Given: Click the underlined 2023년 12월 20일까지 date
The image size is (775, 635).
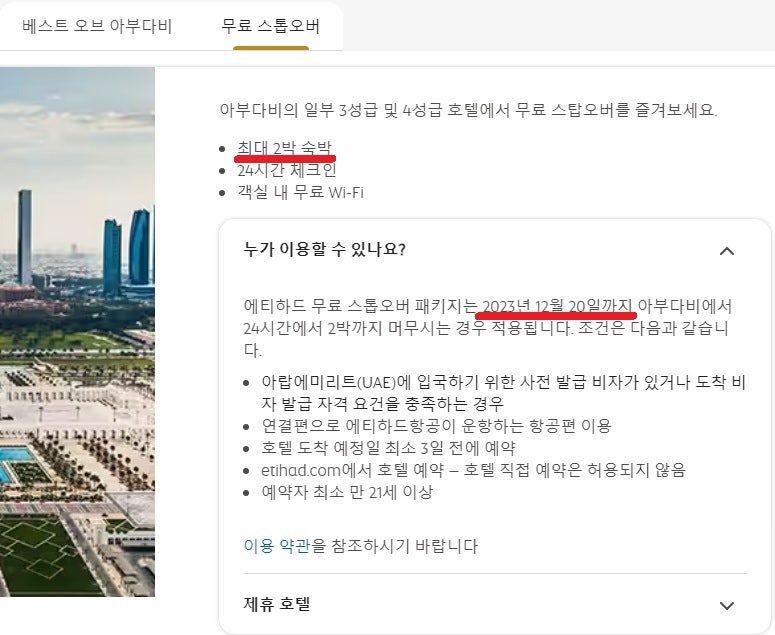Looking at the screenshot, I should [557, 306].
